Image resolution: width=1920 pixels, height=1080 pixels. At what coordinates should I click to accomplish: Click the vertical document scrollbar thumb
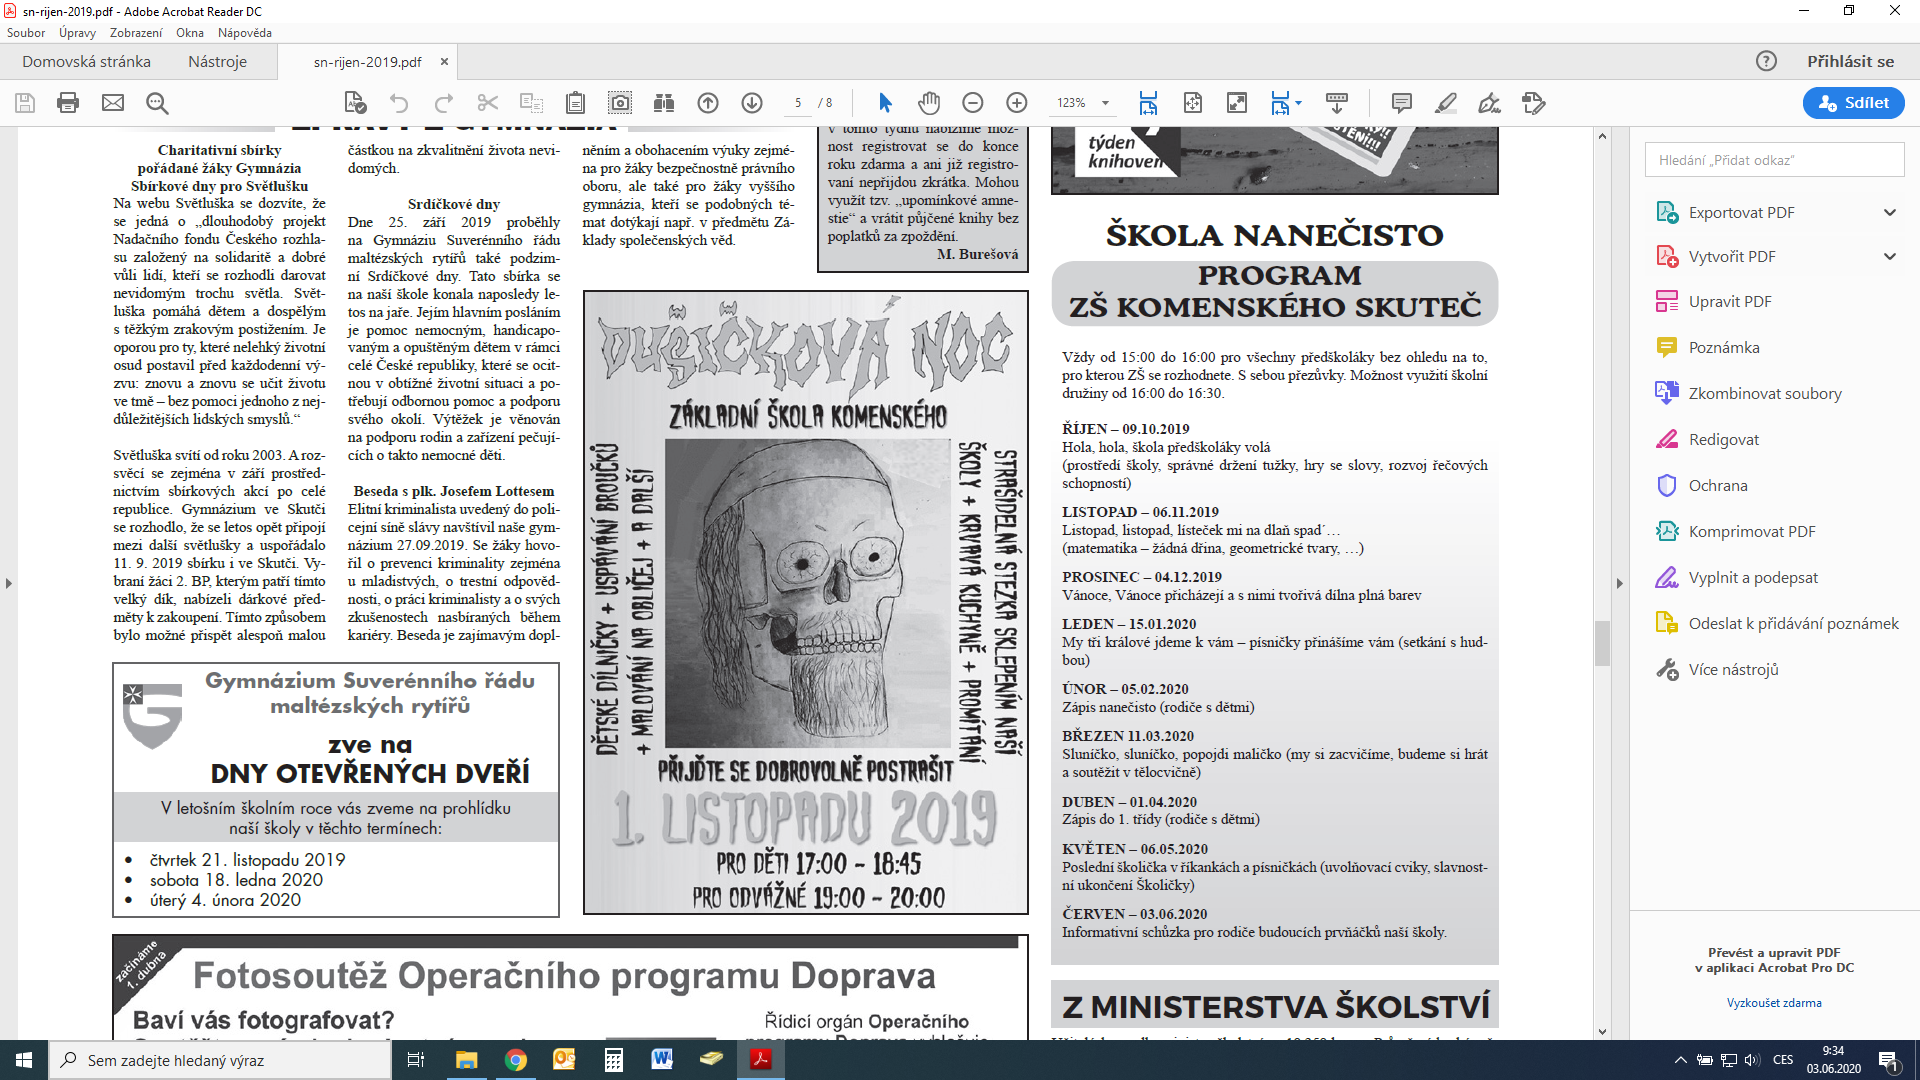click(x=1602, y=643)
